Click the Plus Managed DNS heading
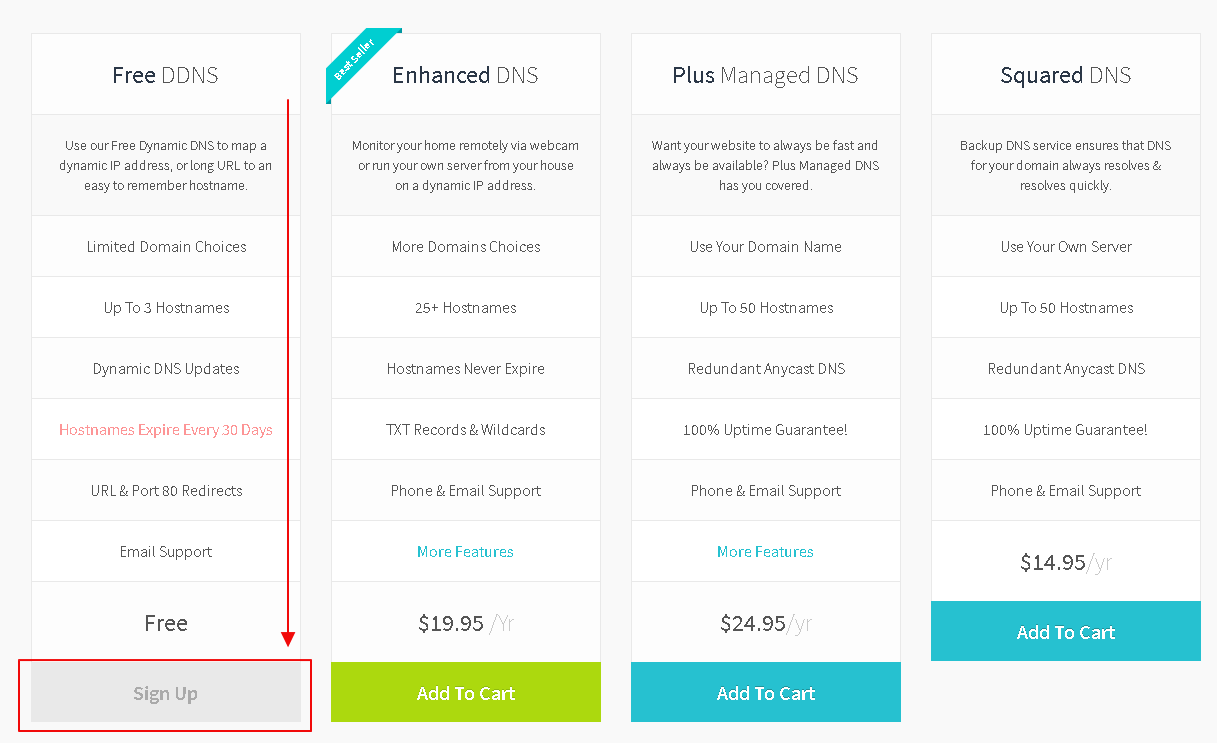The width and height of the screenshot is (1217, 743). [766, 75]
